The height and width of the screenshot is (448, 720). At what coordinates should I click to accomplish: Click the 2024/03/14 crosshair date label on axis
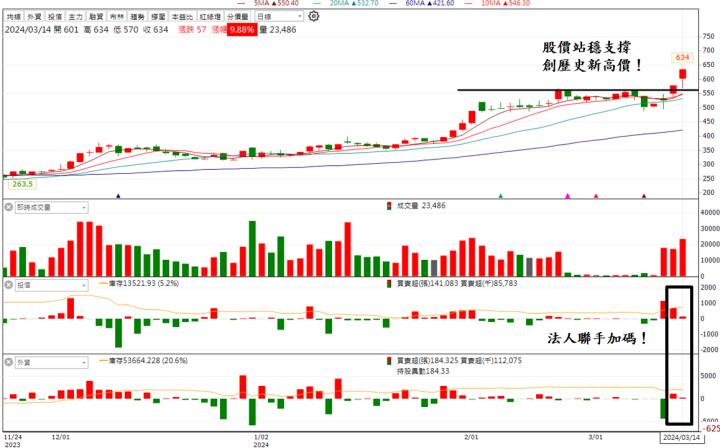pyautogui.click(x=681, y=437)
